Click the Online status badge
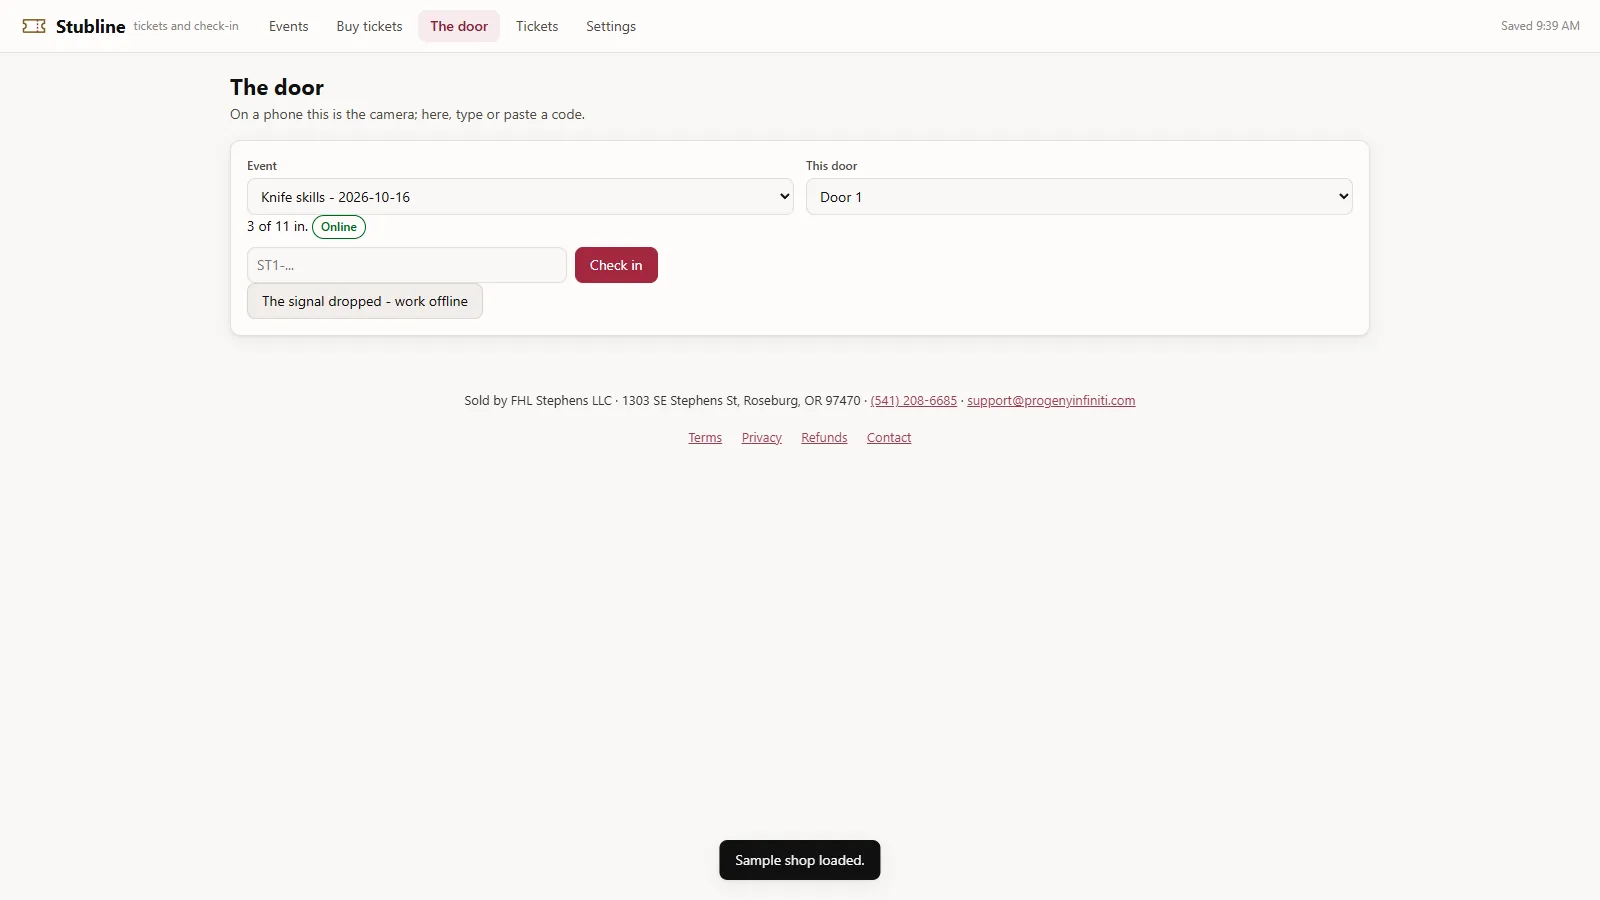 pyautogui.click(x=339, y=227)
